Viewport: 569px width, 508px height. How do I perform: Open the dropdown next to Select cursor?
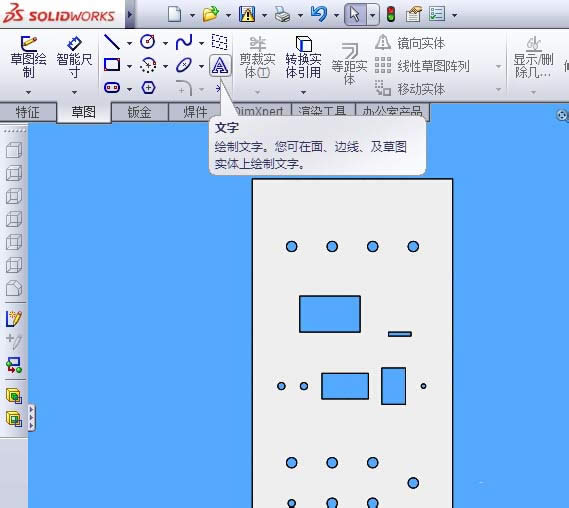pyautogui.click(x=373, y=15)
